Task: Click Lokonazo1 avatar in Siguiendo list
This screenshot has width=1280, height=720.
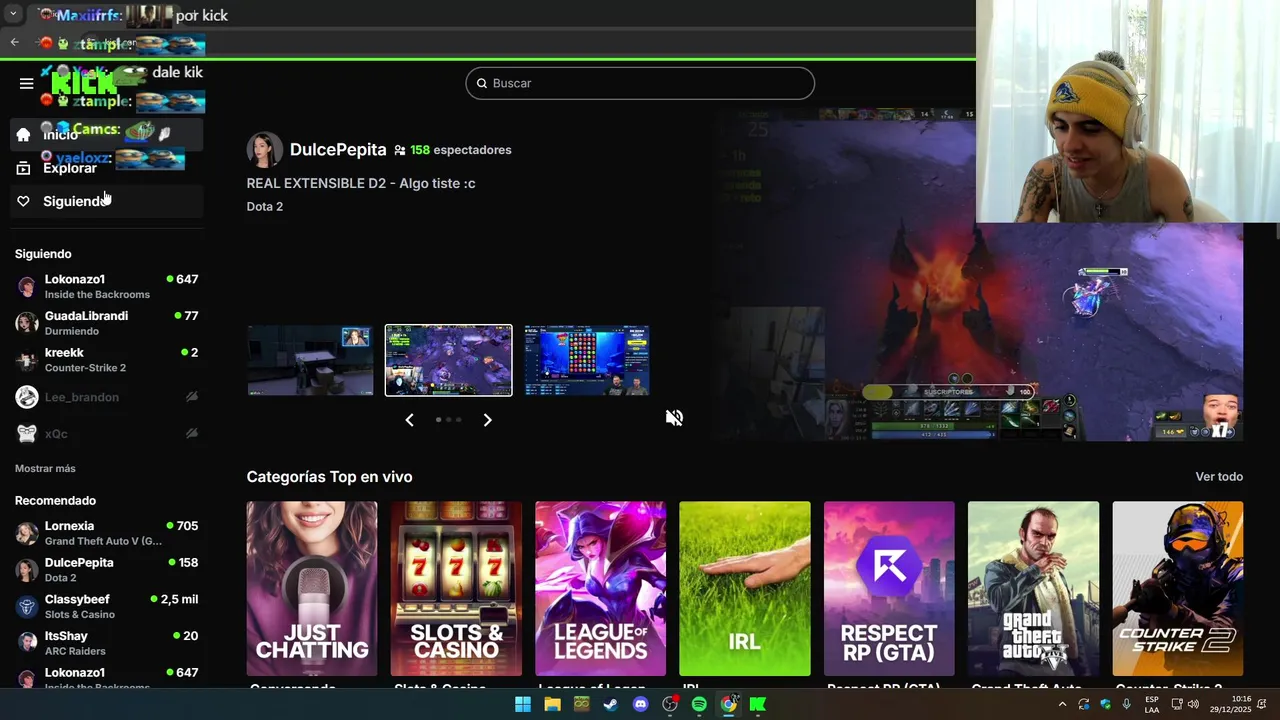Action: 27,287
